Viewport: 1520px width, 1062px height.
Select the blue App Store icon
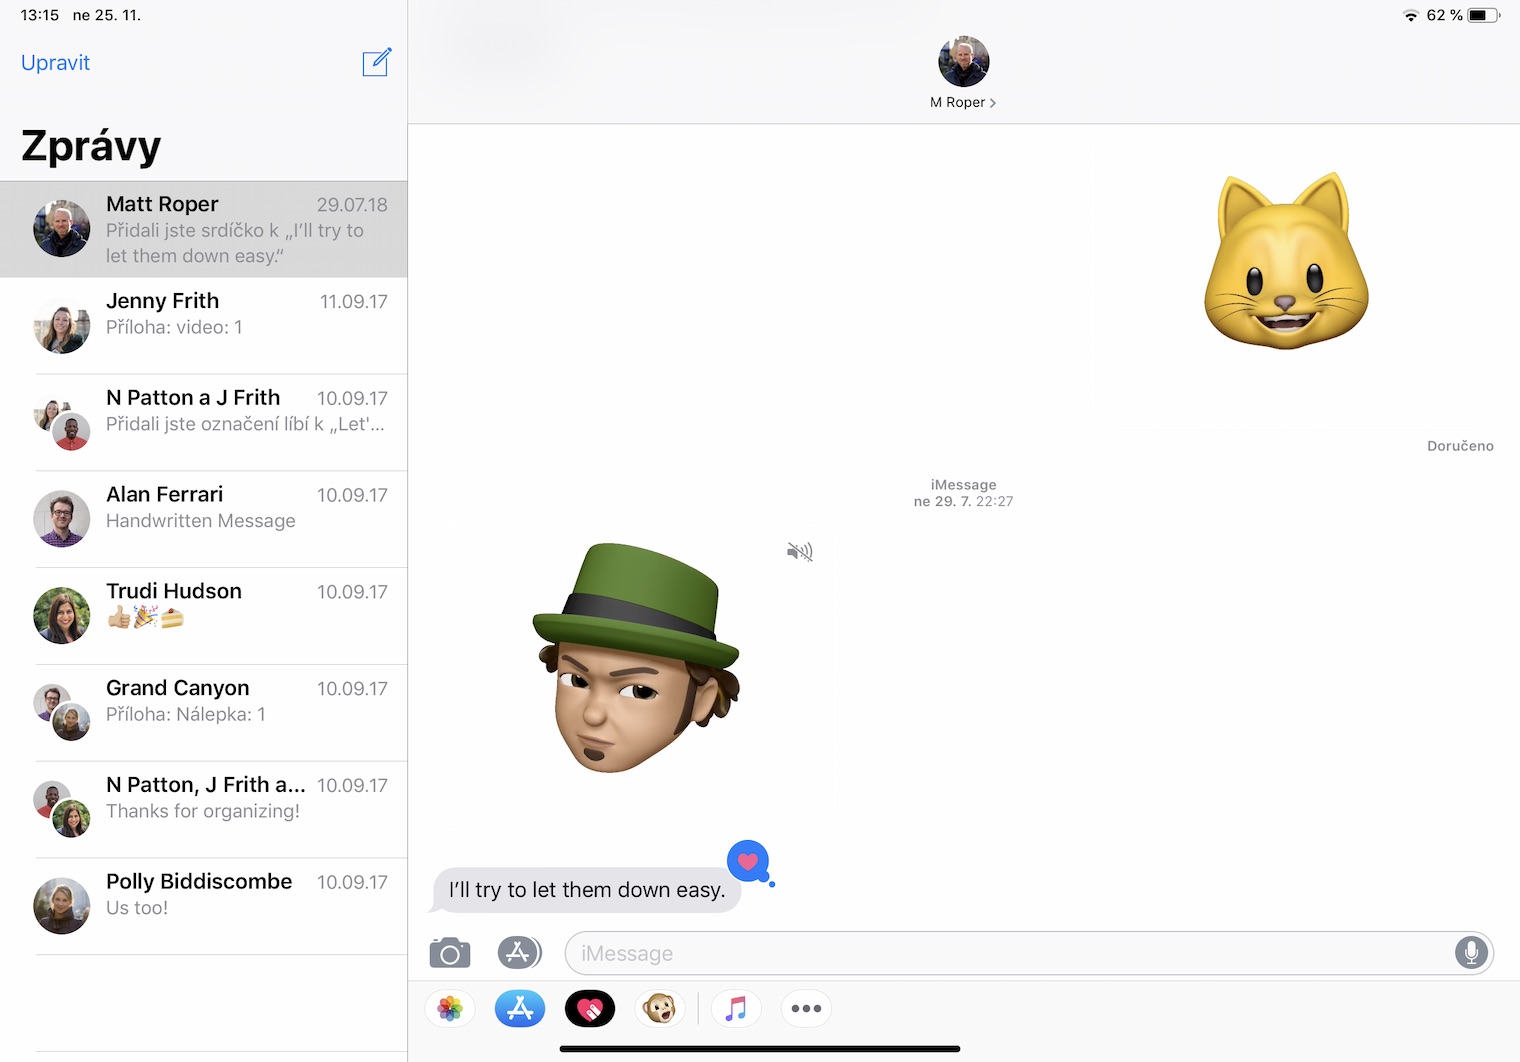[519, 1008]
